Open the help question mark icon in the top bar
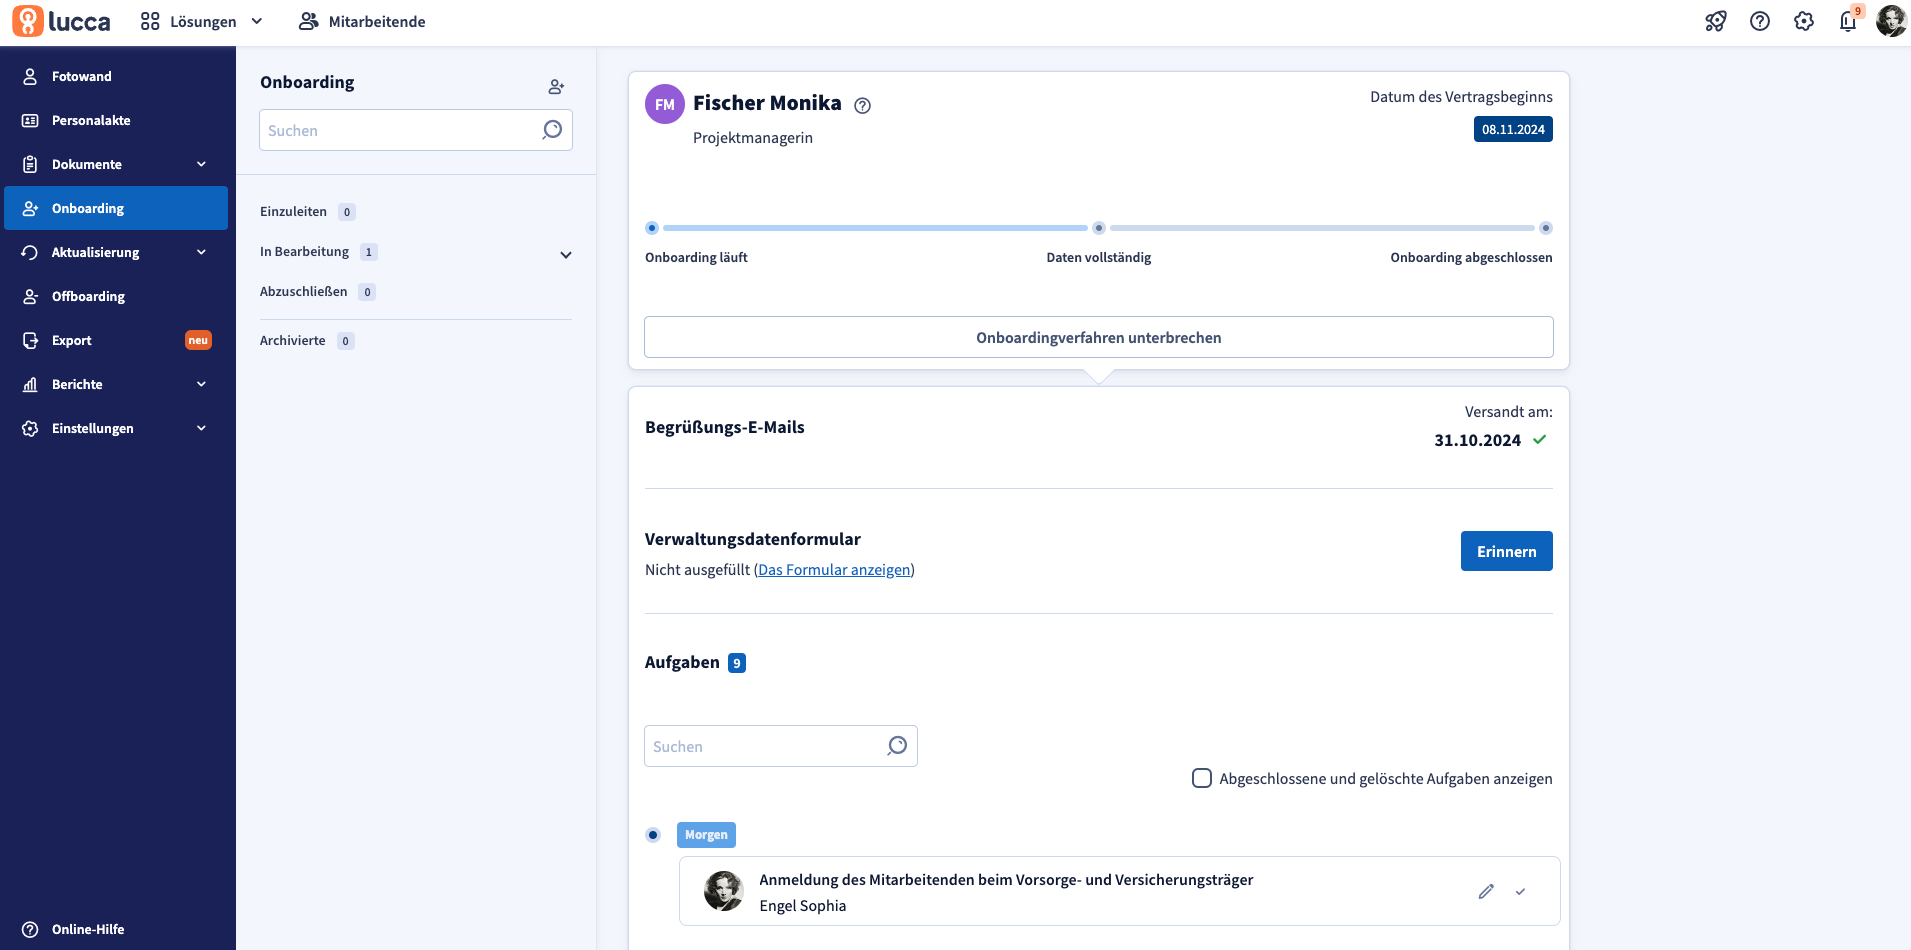 click(1759, 21)
